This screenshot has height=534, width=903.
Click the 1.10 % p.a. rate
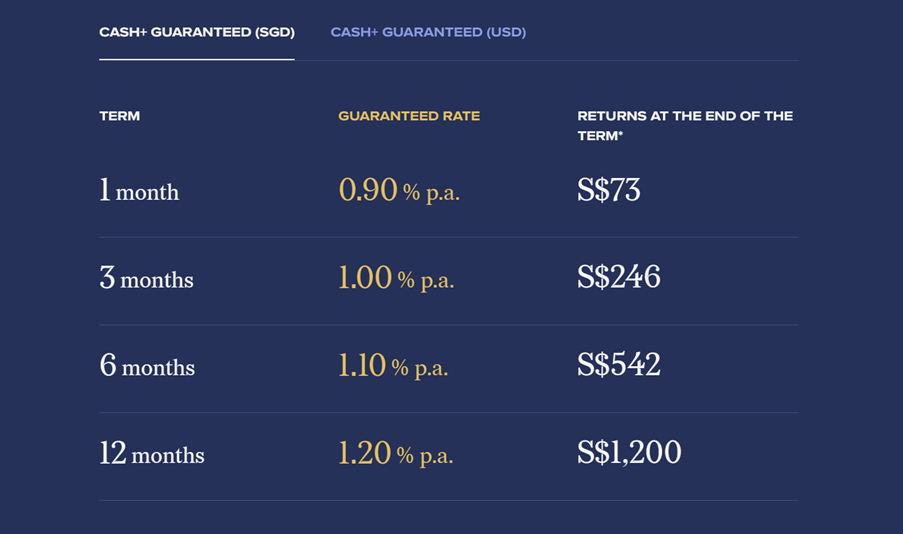[x=393, y=366]
